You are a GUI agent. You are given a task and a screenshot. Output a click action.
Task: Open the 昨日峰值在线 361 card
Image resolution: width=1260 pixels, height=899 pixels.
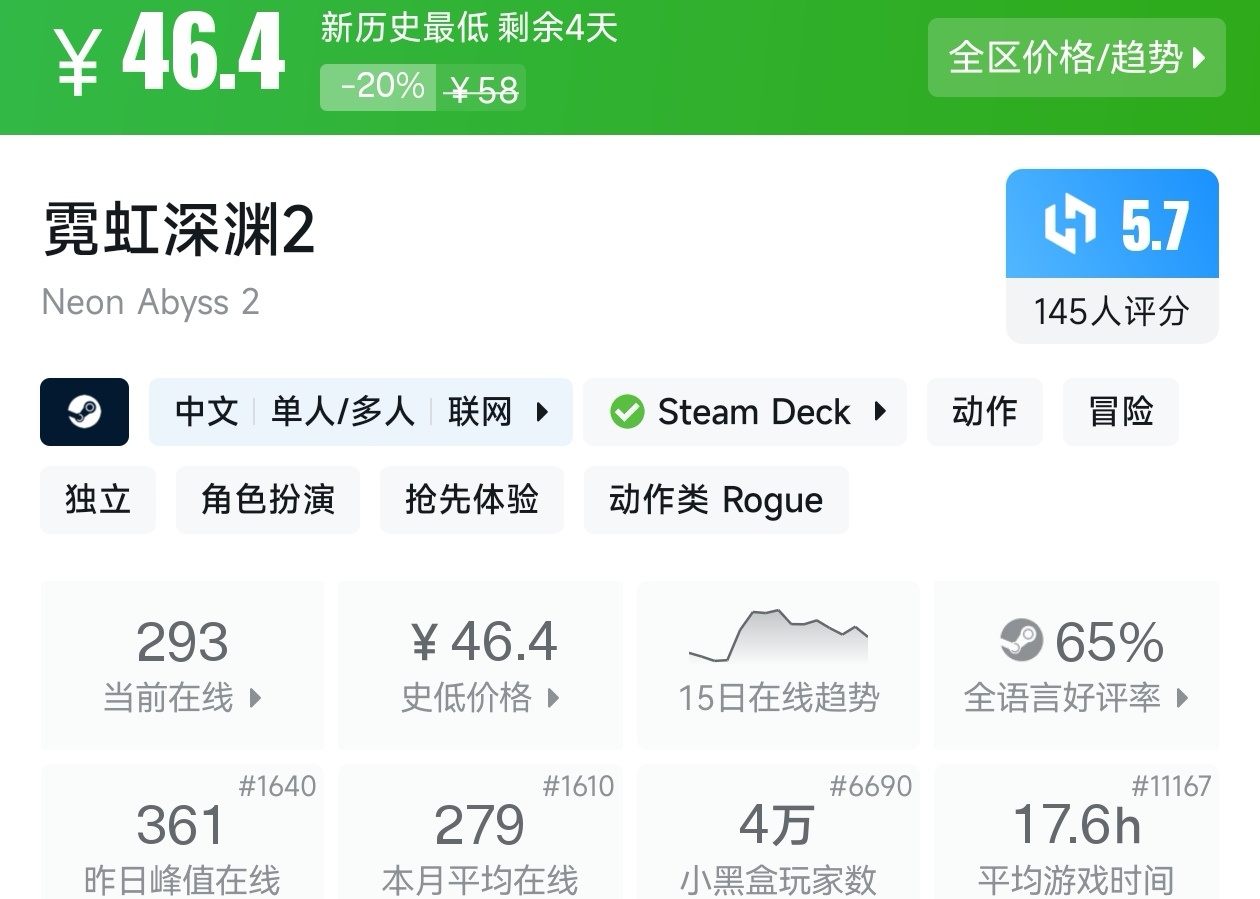coord(182,831)
